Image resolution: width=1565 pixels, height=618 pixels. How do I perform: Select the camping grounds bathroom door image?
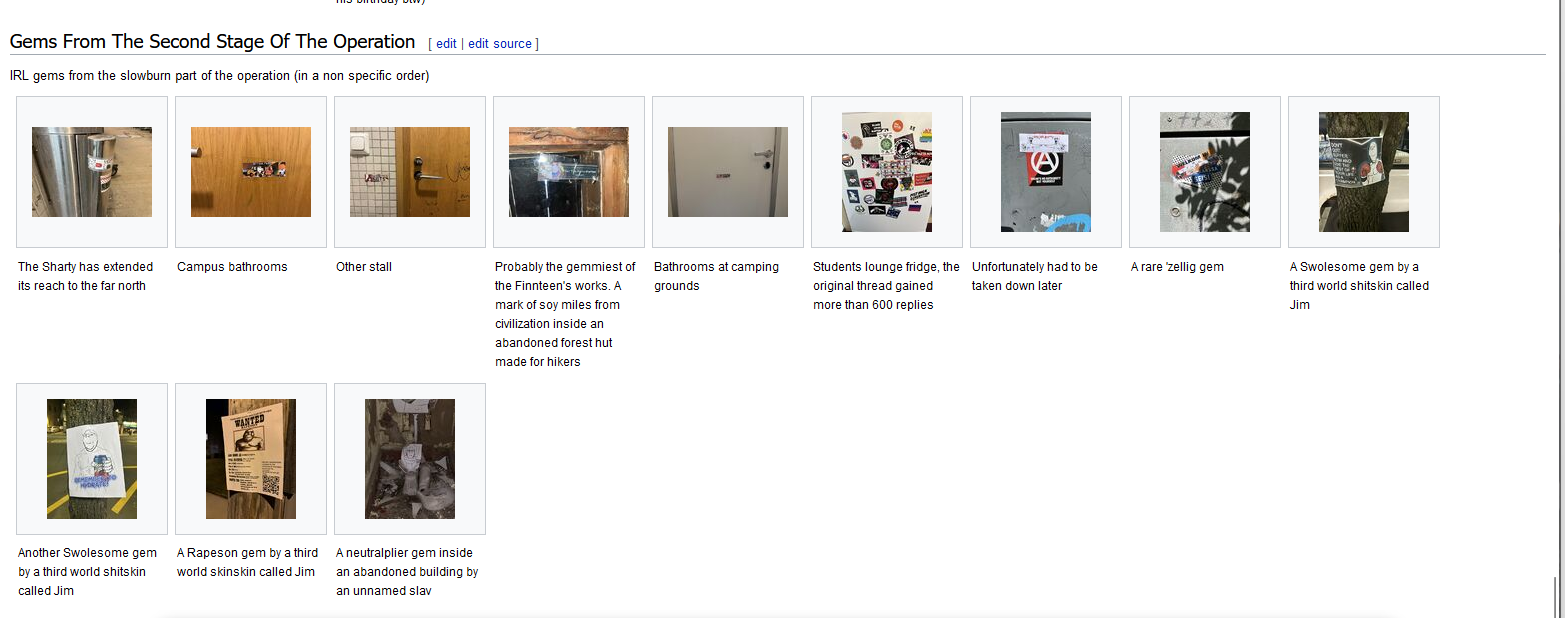728,172
